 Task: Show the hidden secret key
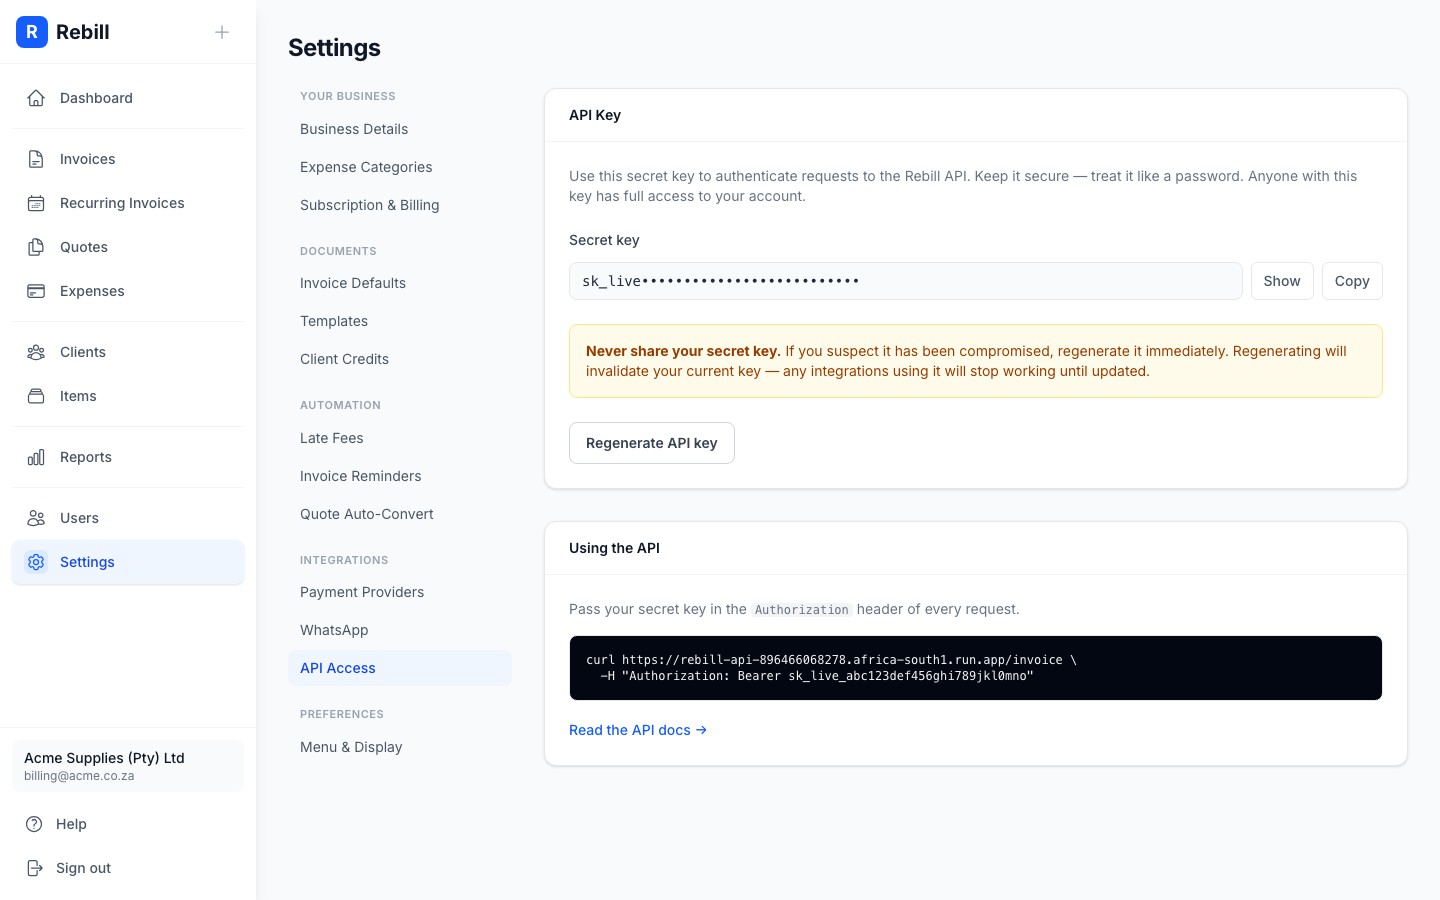tap(1282, 281)
